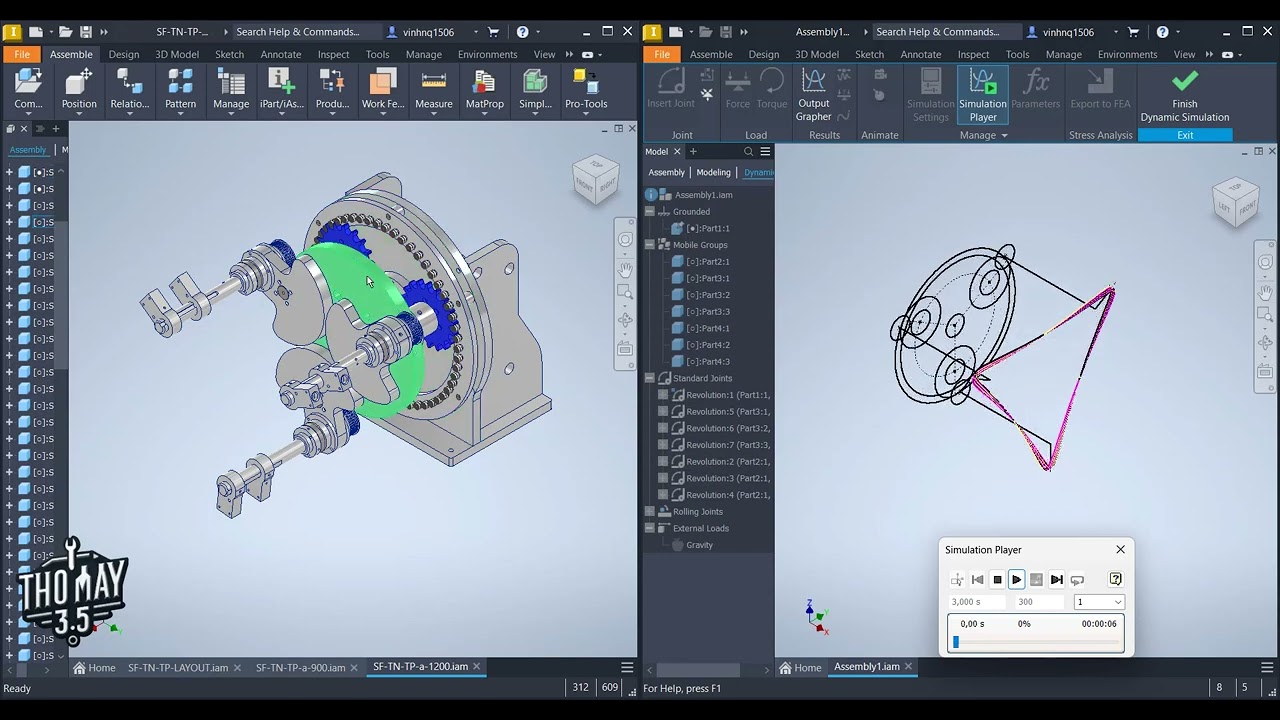Toggle continuous playback loop in Simulation Player

(1077, 579)
